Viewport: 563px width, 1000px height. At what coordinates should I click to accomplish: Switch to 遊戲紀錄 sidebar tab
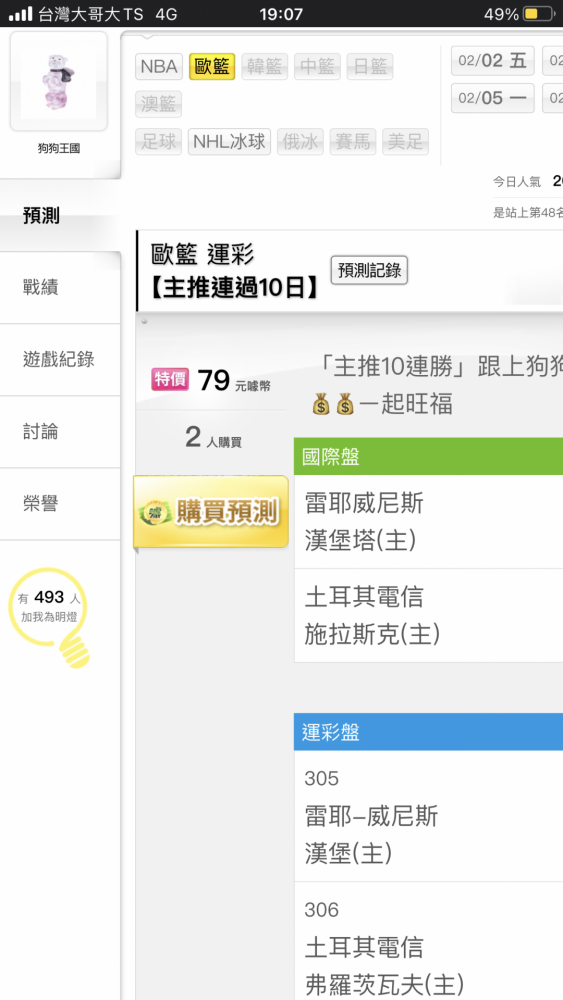coord(60,360)
